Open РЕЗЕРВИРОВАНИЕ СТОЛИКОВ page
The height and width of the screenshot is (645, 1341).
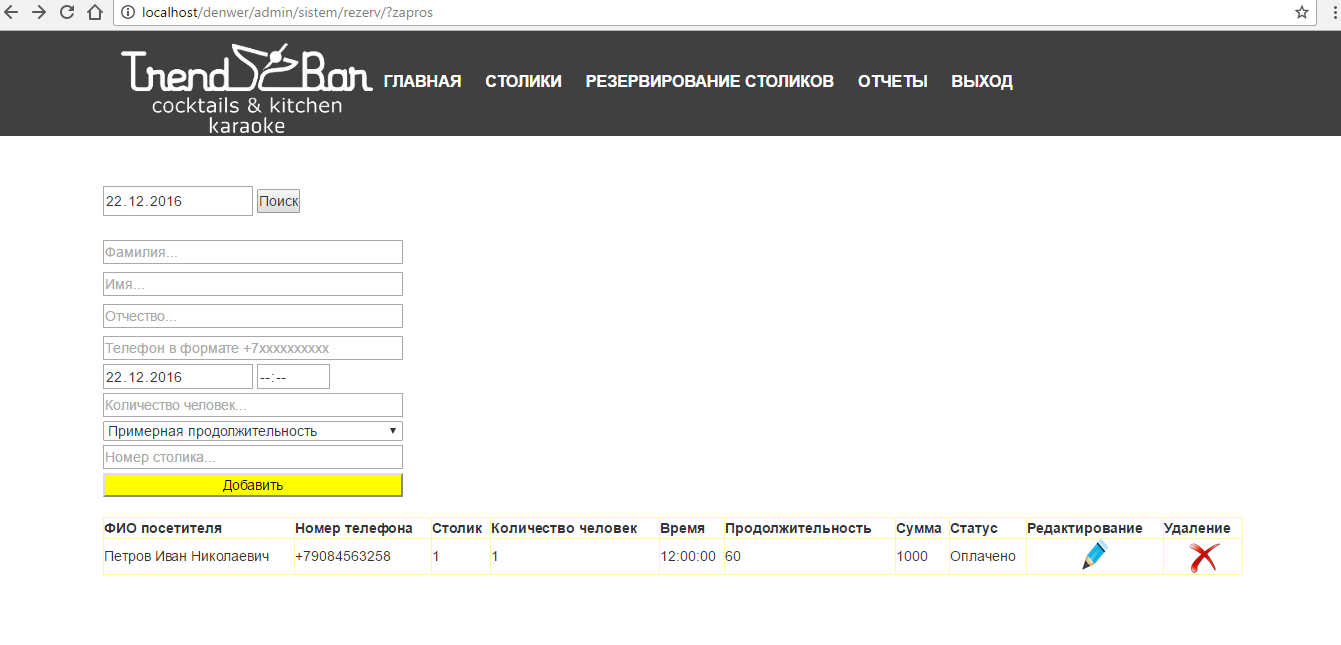click(709, 81)
